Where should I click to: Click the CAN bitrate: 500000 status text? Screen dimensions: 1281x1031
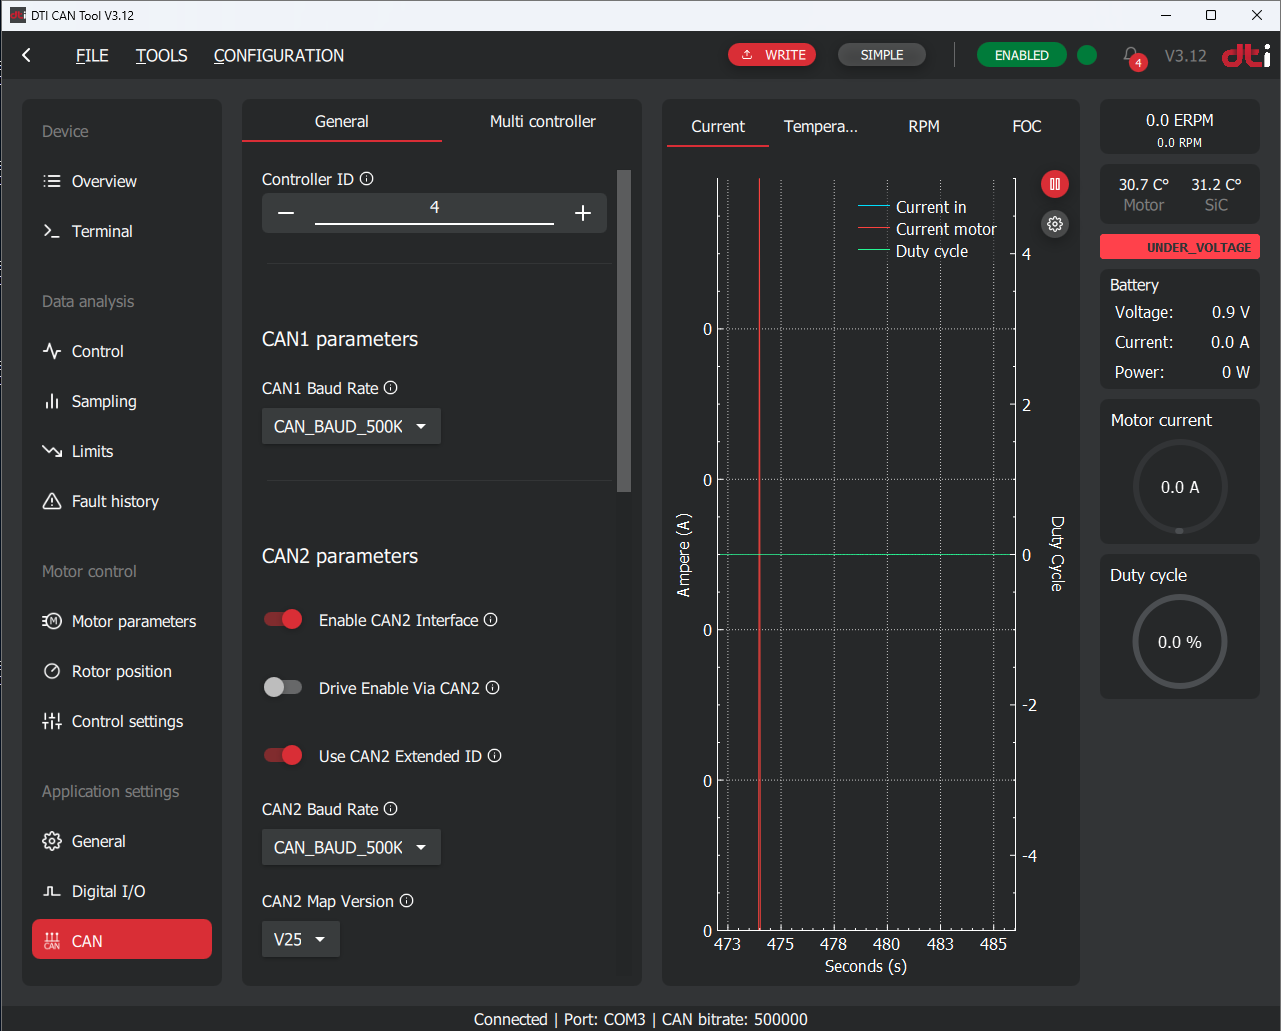(735, 1019)
